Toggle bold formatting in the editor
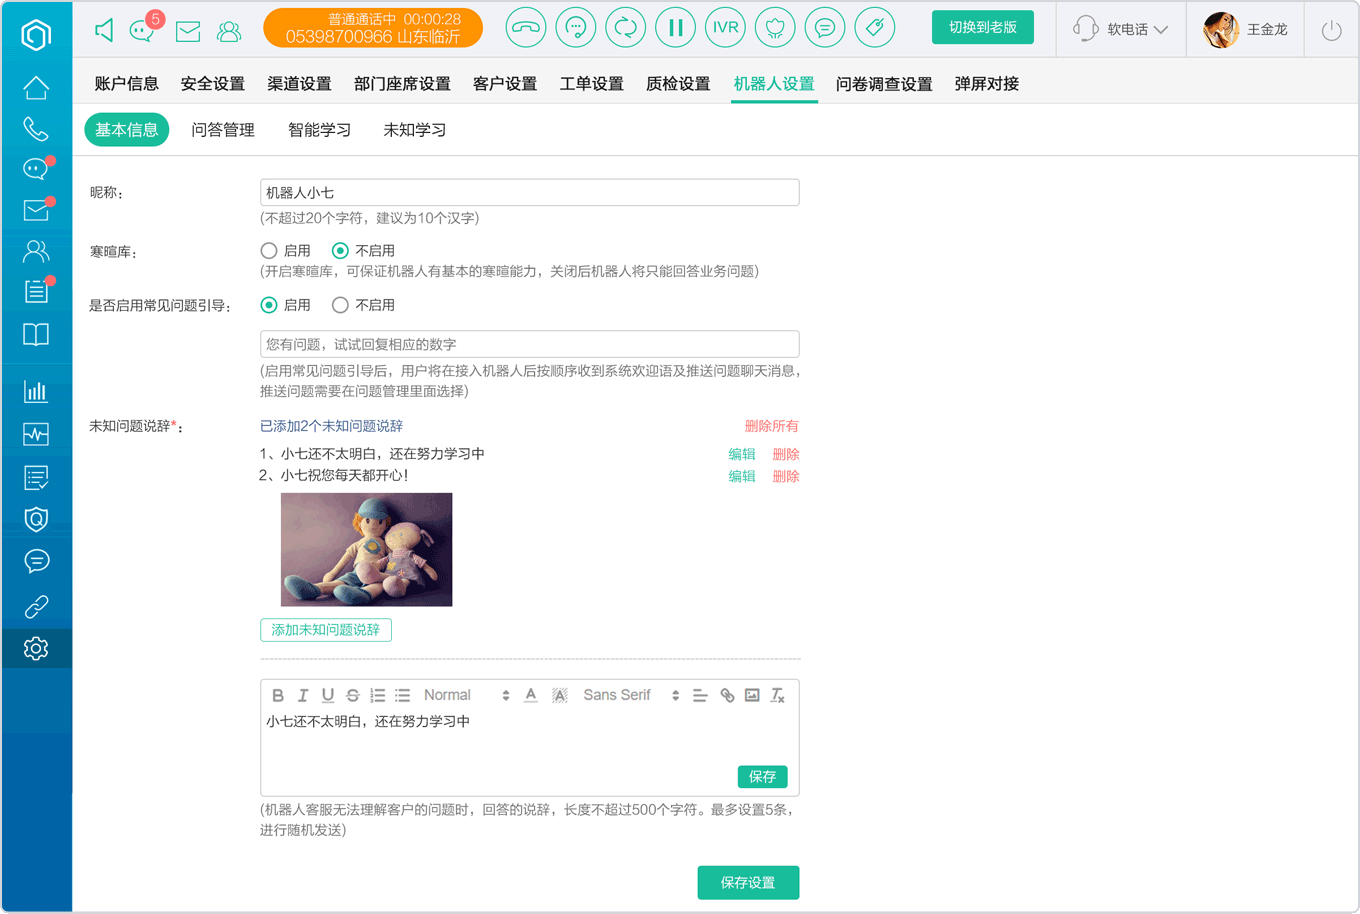This screenshot has height=914, width=1360. pyautogui.click(x=278, y=695)
